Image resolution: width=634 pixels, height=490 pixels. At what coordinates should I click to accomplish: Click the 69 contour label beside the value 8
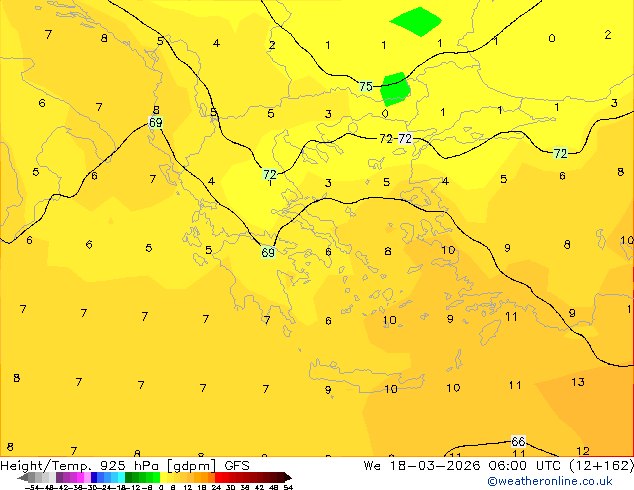coord(156,122)
